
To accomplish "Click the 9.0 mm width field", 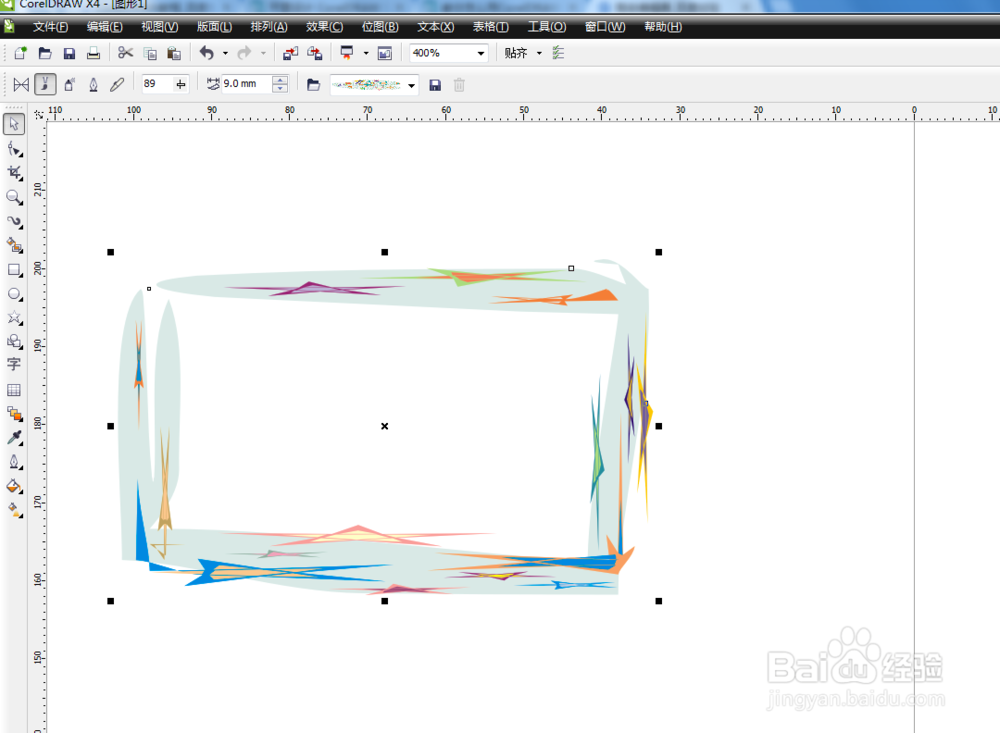I will pyautogui.click(x=246, y=84).
